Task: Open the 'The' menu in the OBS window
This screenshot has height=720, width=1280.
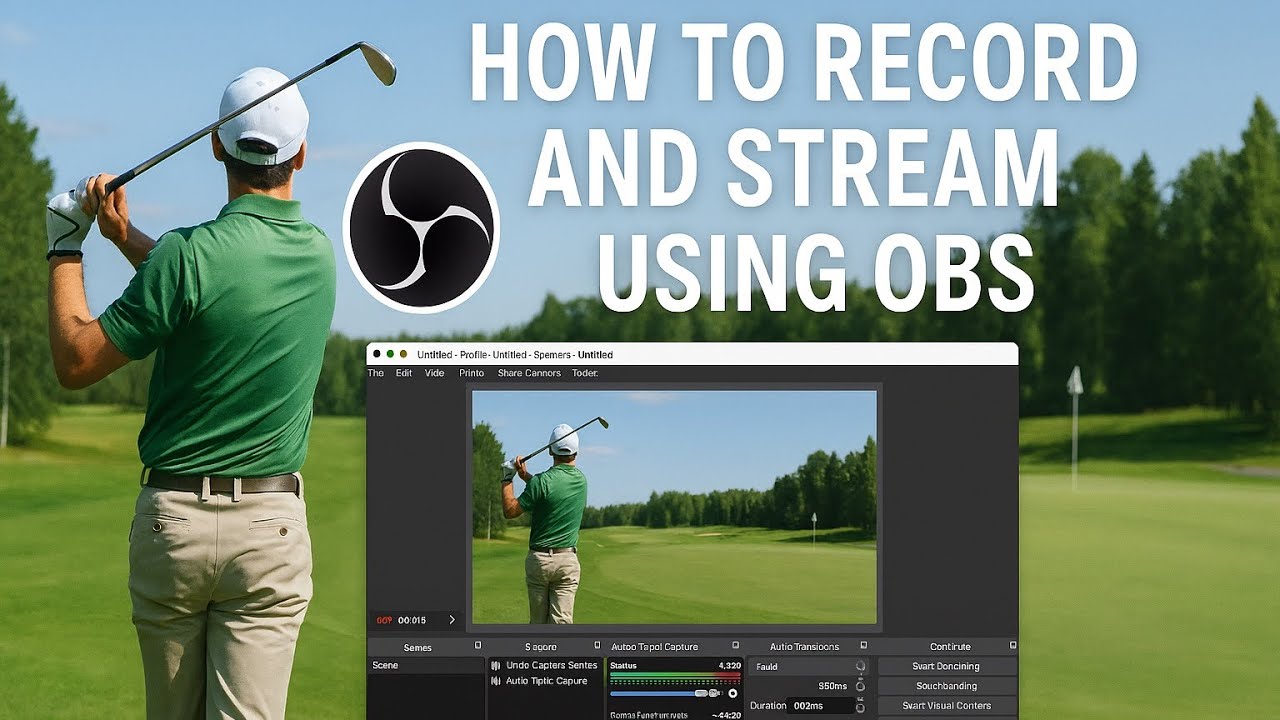Action: [x=376, y=373]
